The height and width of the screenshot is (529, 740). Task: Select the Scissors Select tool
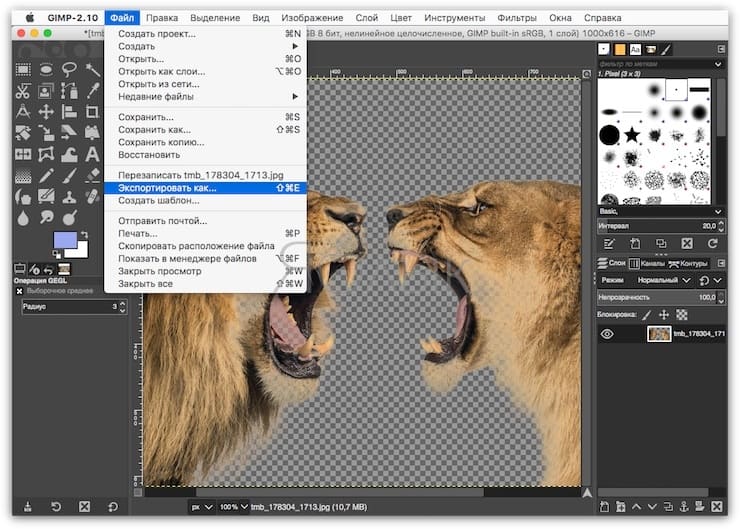click(23, 91)
